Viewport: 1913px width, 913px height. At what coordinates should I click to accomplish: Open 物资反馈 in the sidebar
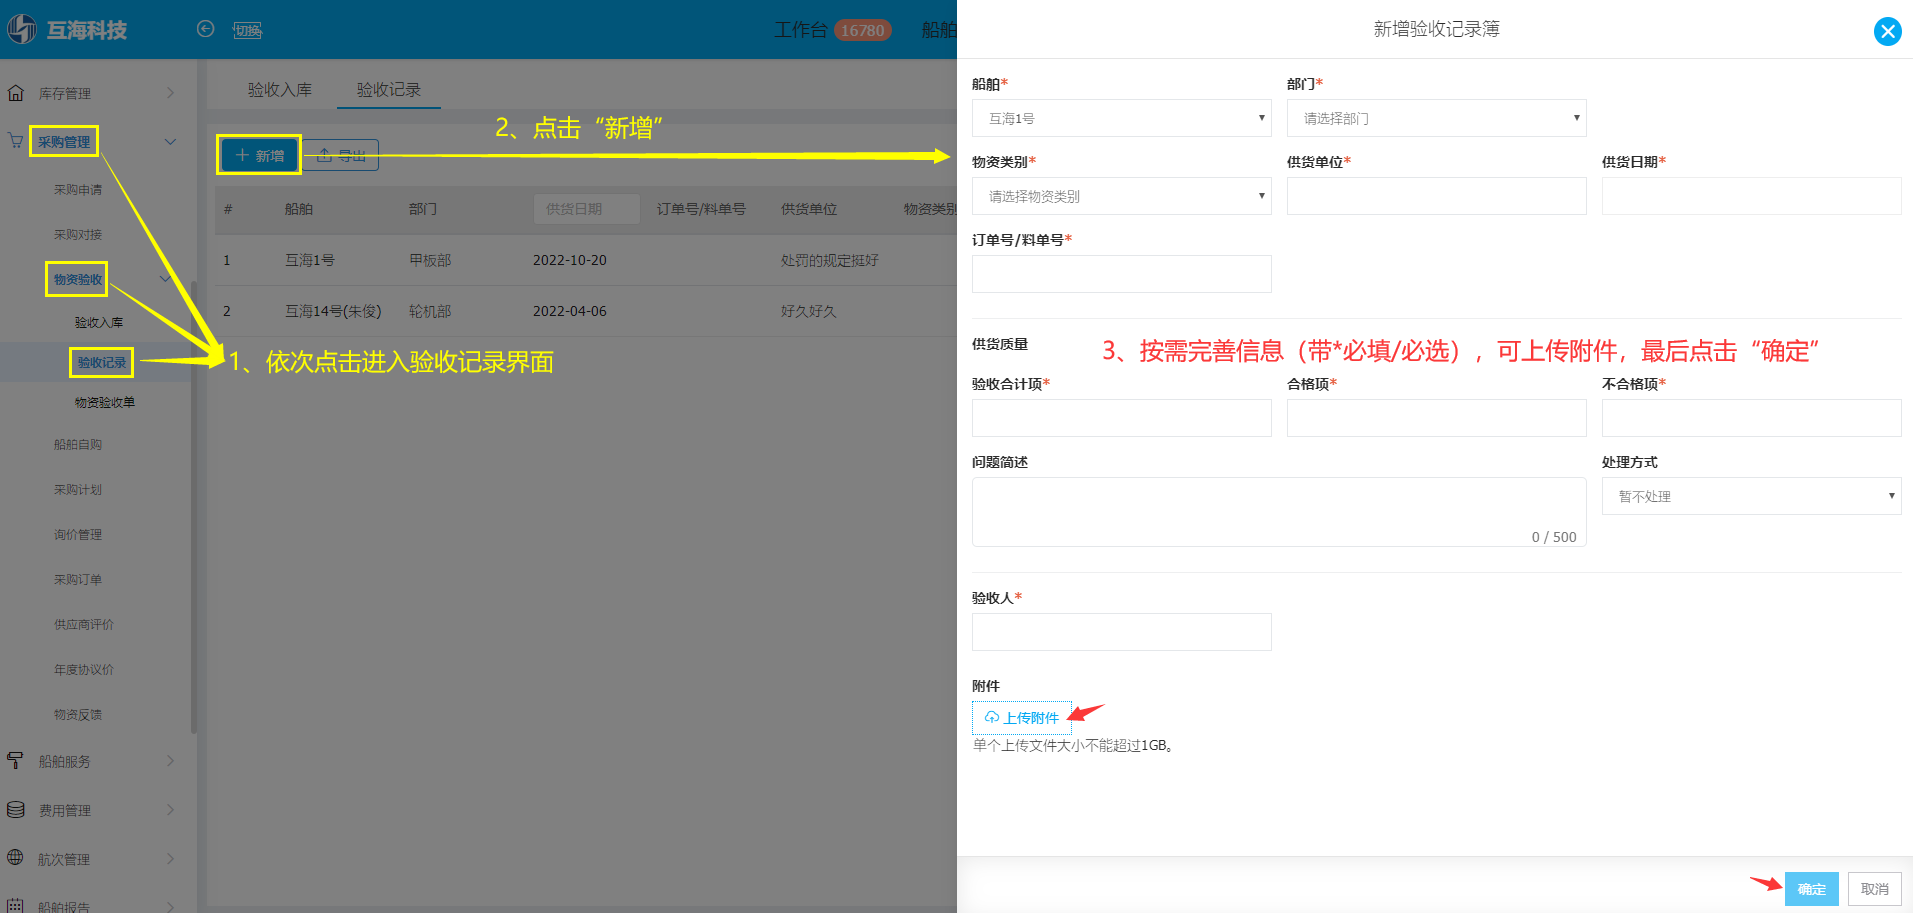78,714
